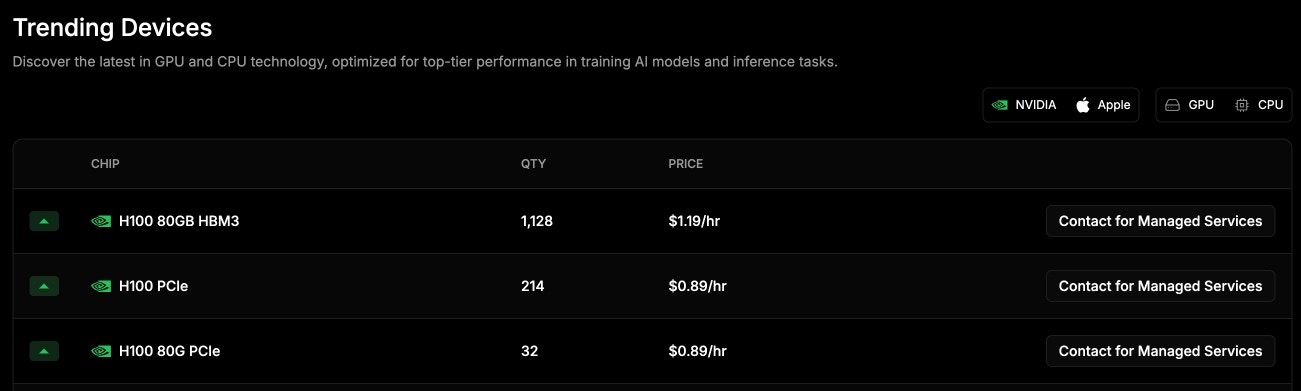Switch the device type to GPU
This screenshot has height=391, width=1301.
tap(1189, 105)
